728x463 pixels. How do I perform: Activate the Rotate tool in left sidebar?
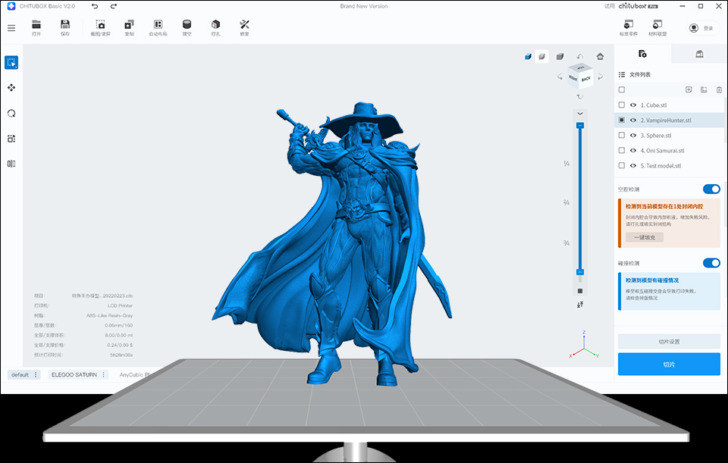click(12, 113)
